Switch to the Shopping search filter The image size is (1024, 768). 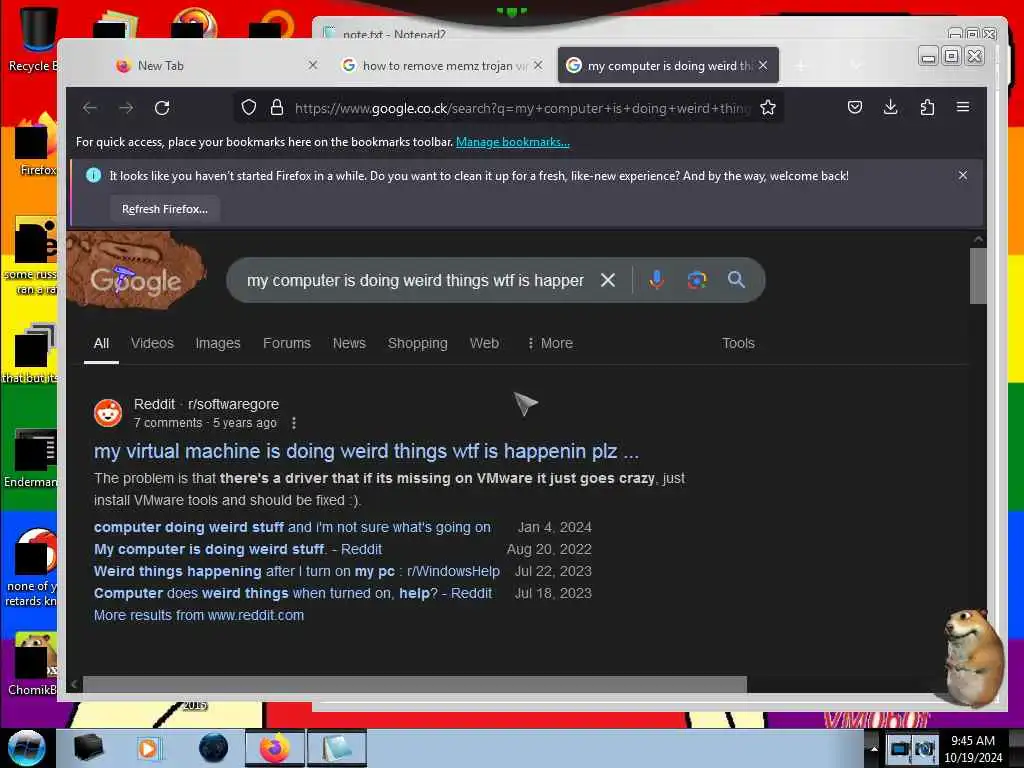[418, 344]
